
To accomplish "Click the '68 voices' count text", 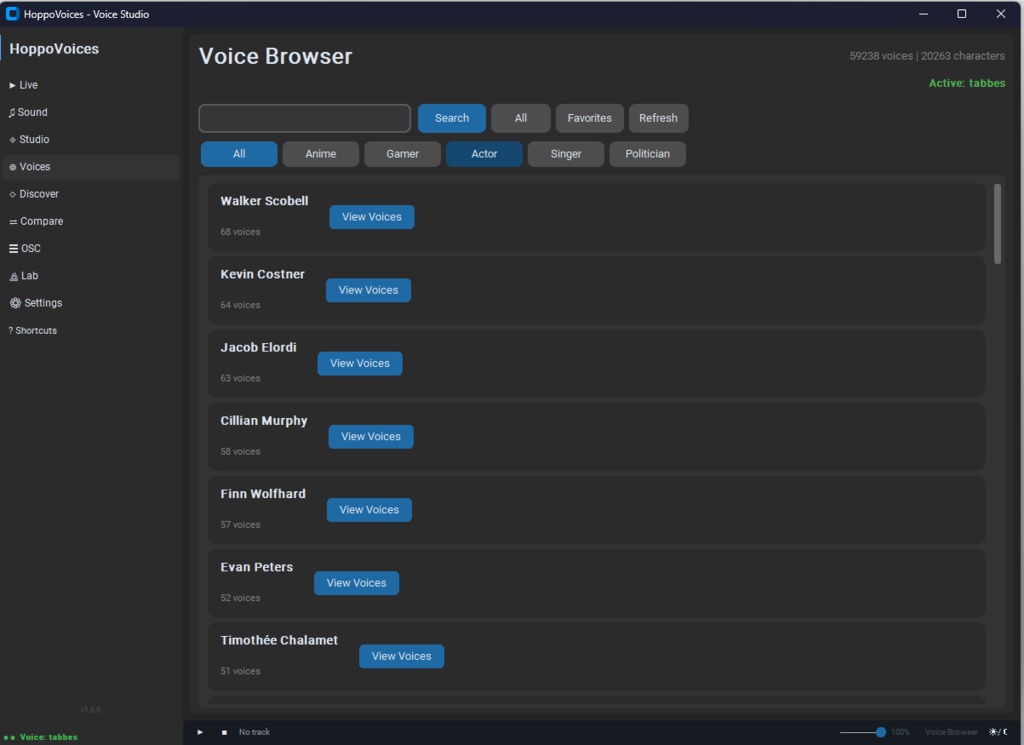I will pyautogui.click(x=240, y=232).
